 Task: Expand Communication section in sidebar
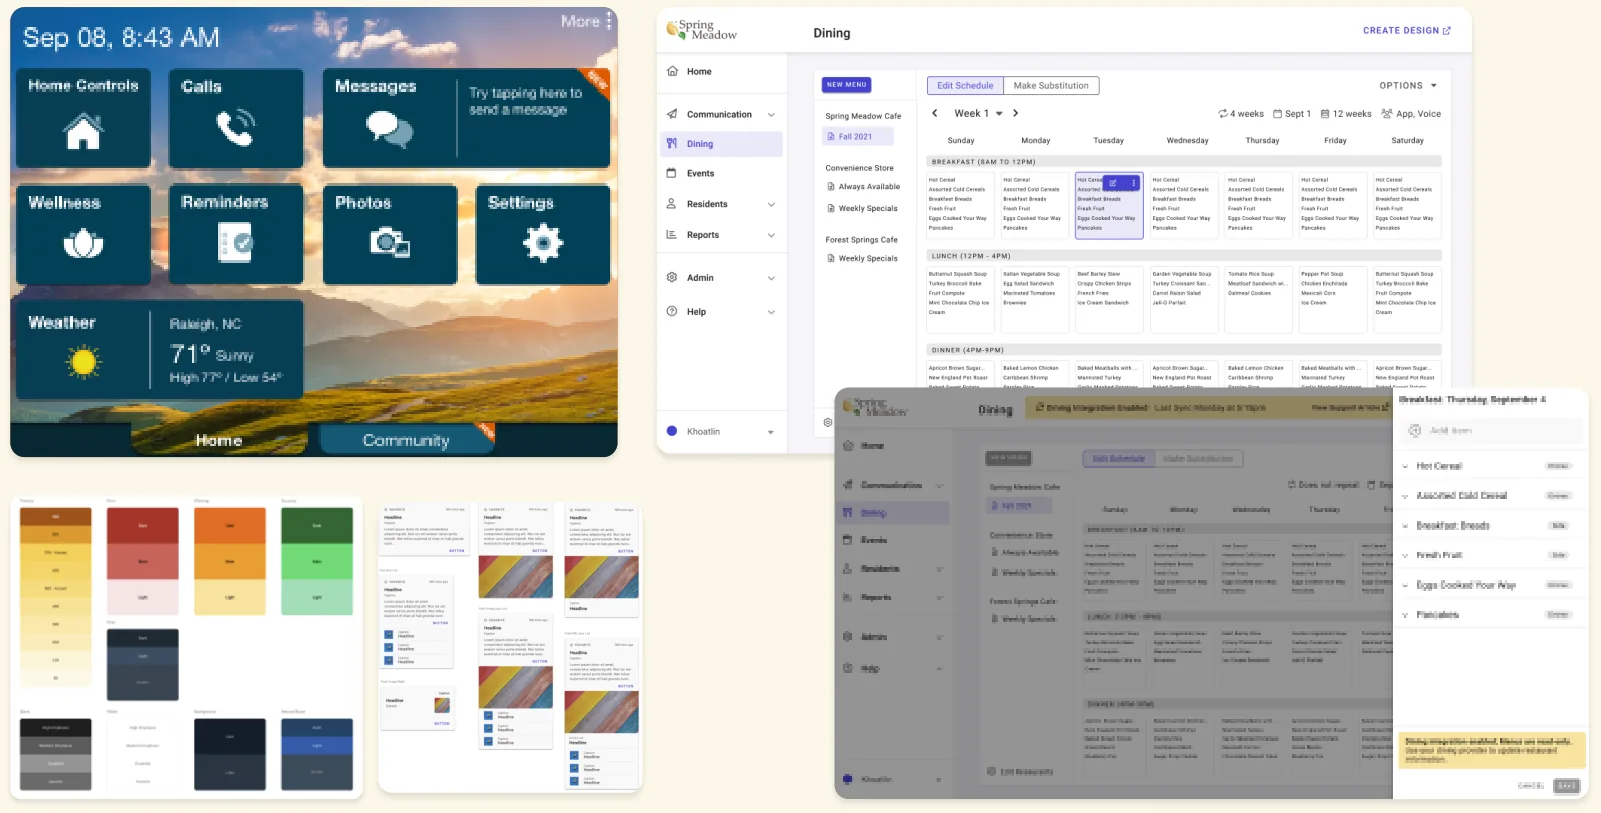[x=771, y=114]
